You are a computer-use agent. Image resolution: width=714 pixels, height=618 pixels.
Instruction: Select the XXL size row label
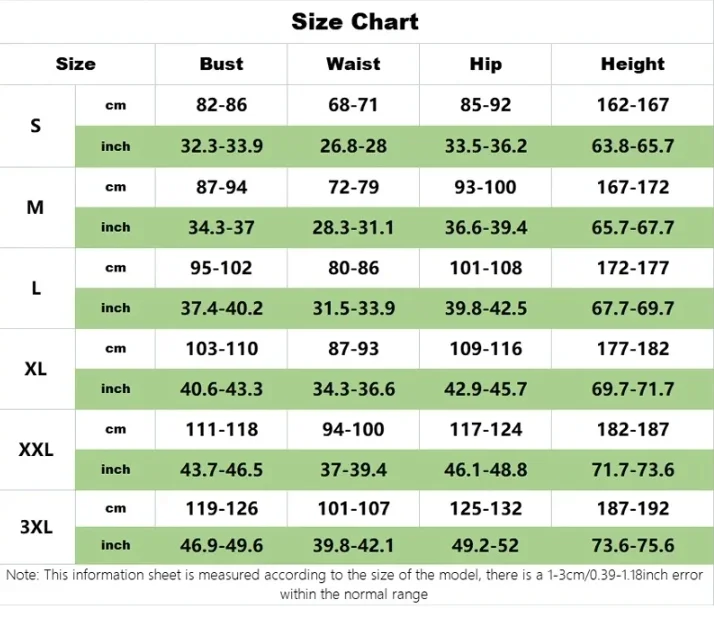click(x=36, y=449)
